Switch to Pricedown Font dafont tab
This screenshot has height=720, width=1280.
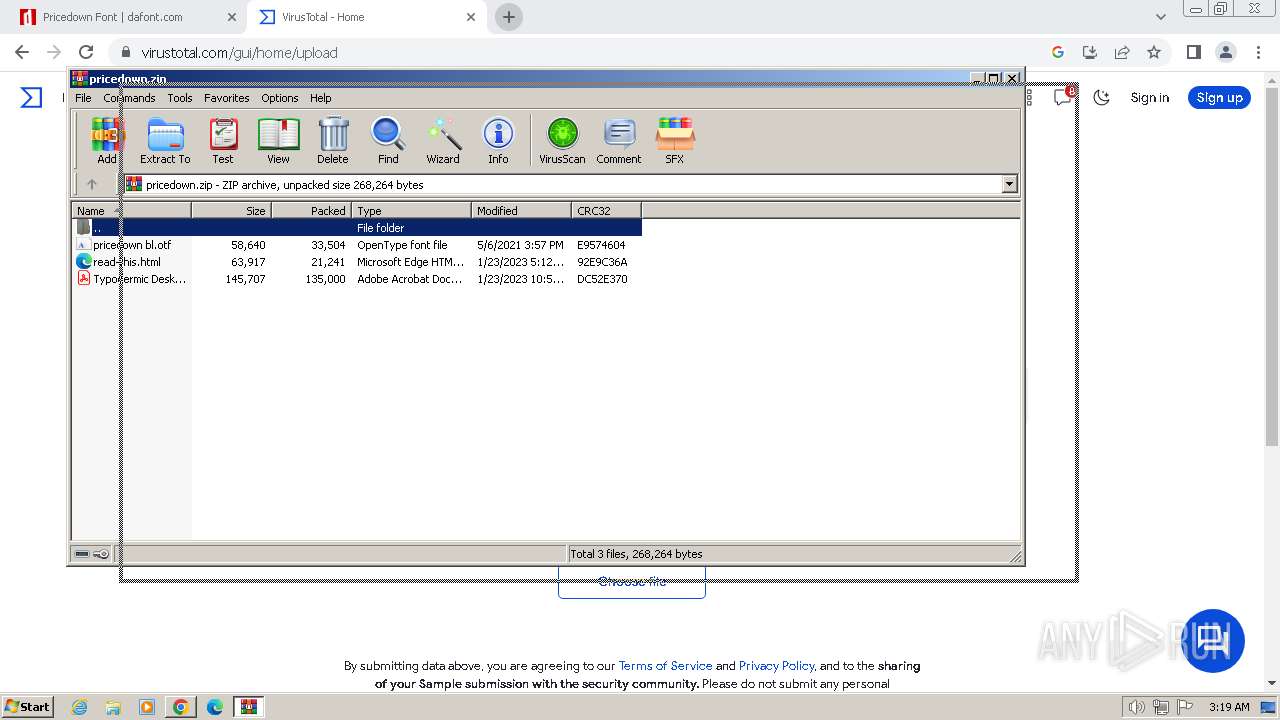(127, 17)
